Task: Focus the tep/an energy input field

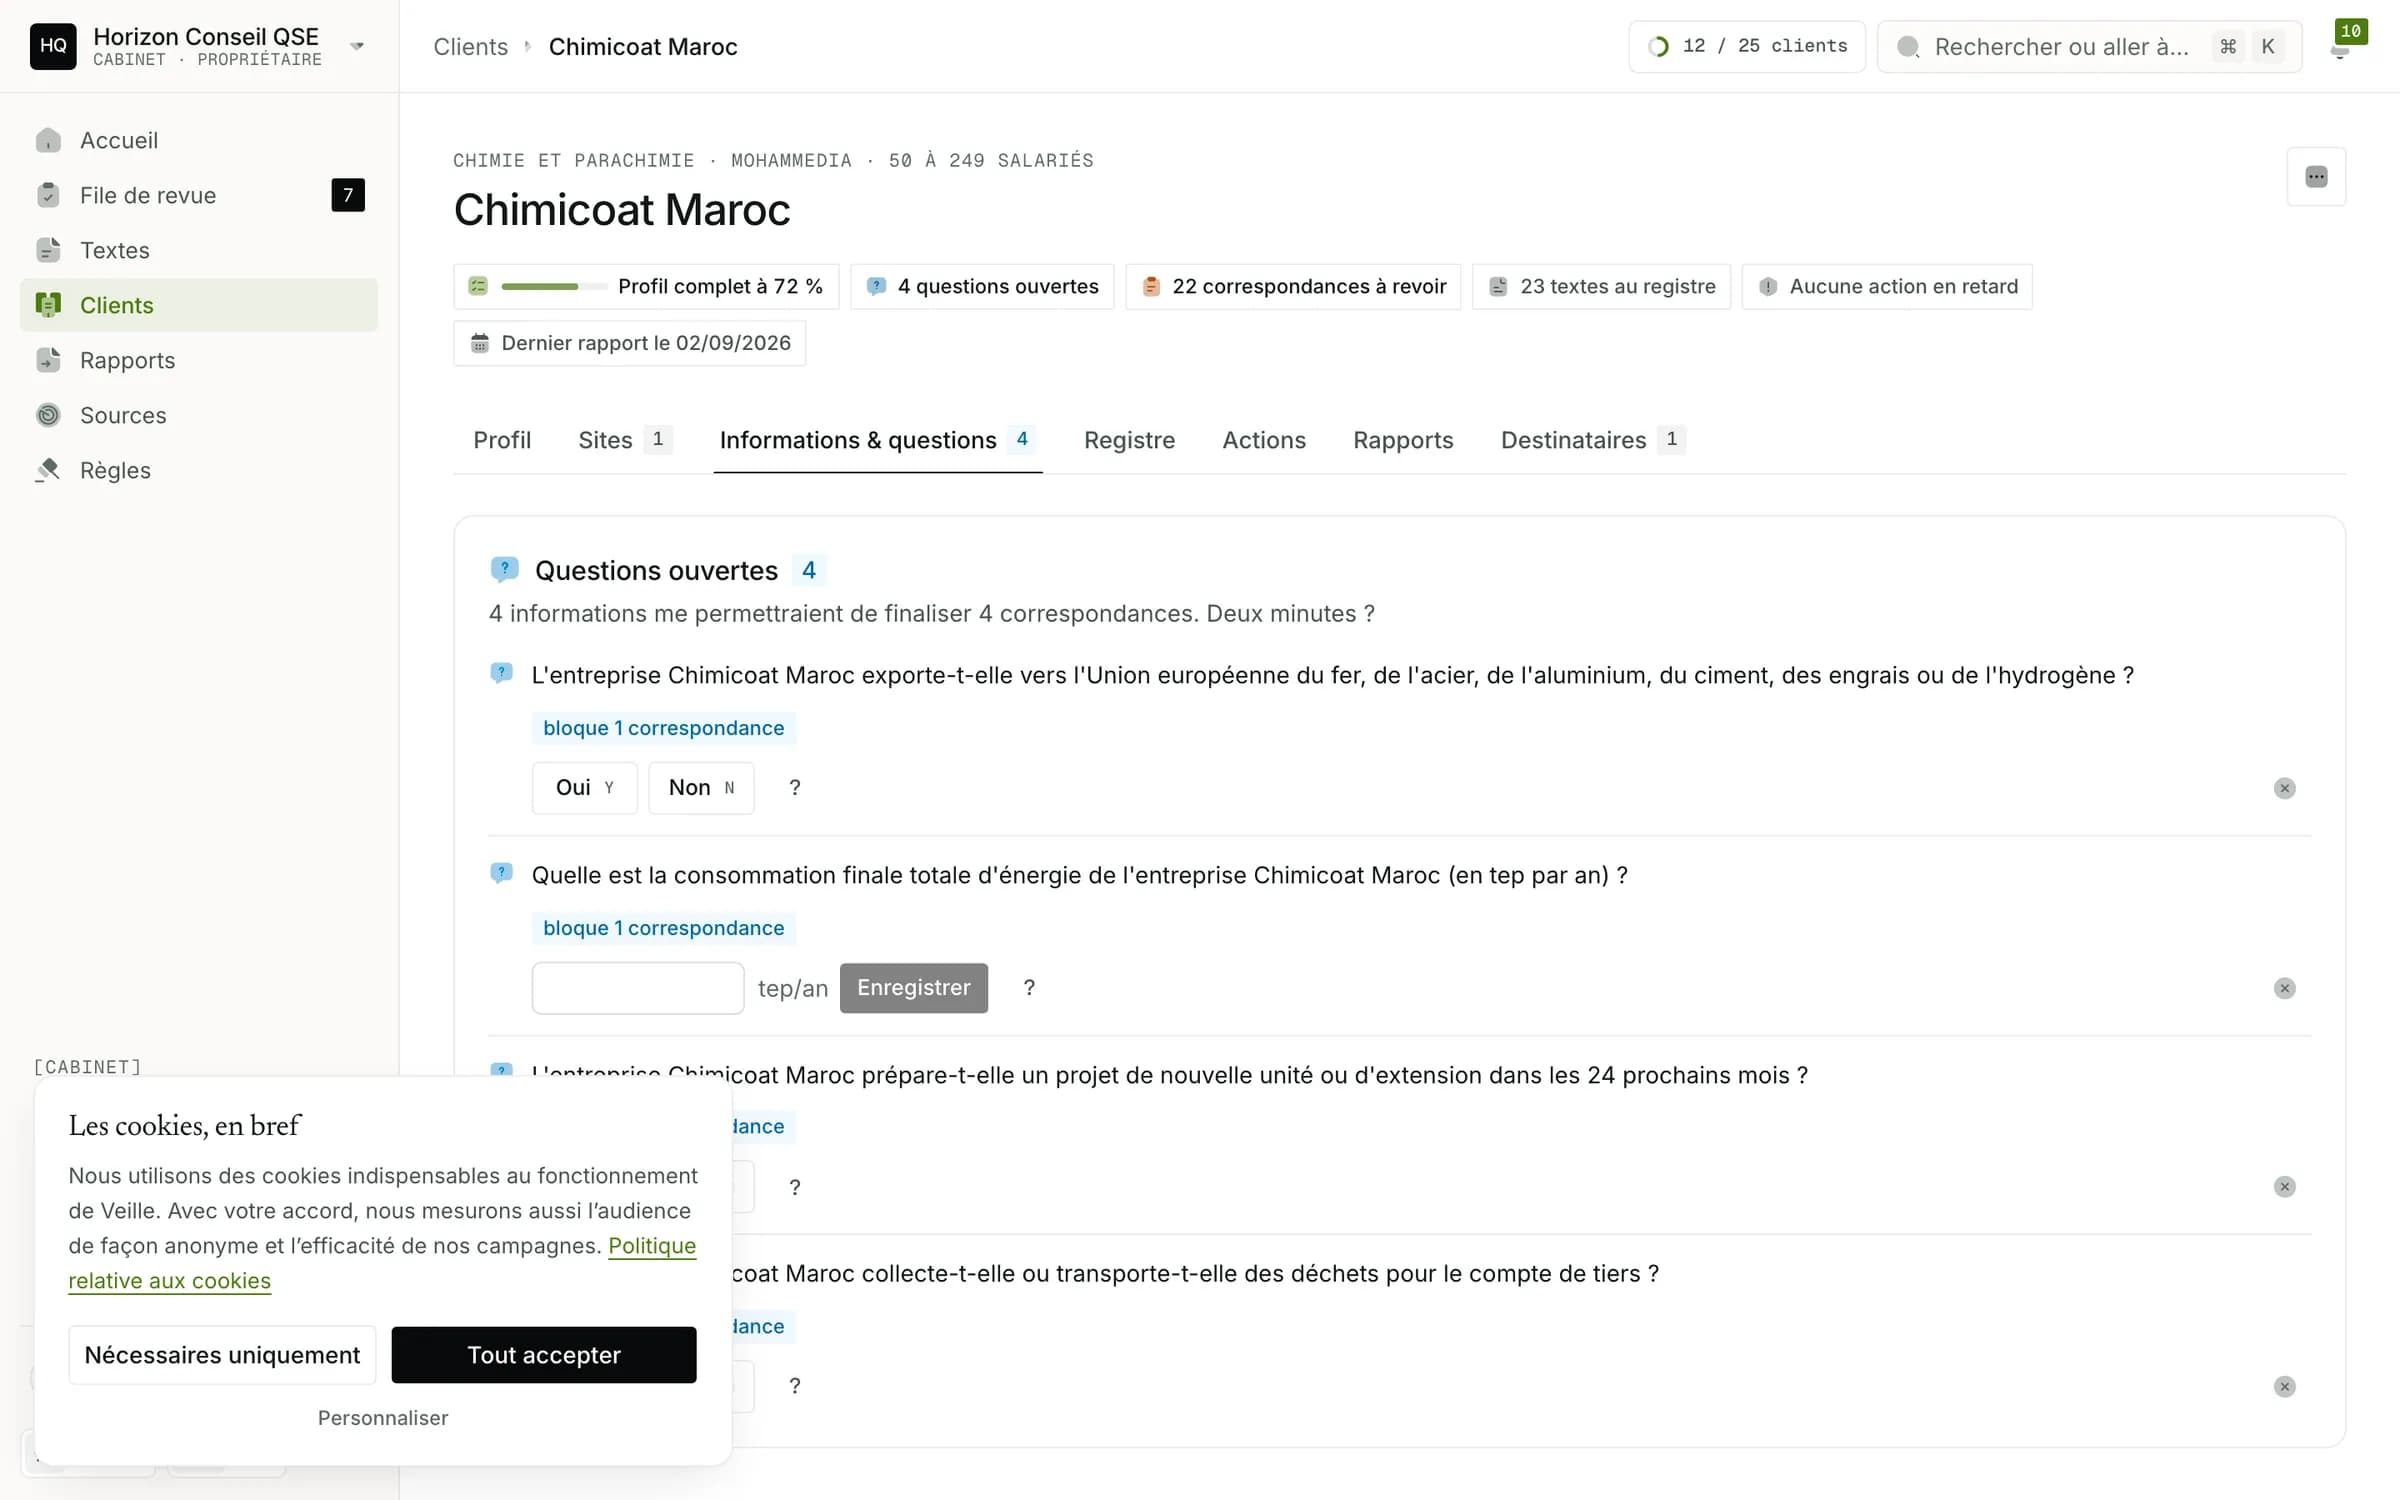Action: point(638,988)
